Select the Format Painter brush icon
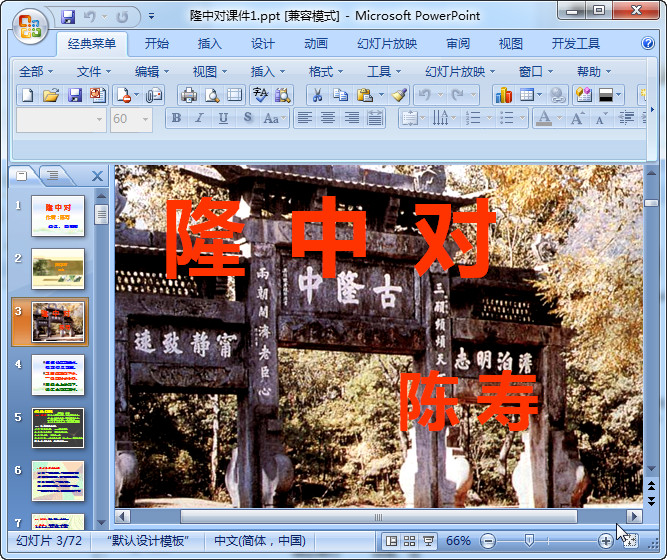 coord(399,95)
